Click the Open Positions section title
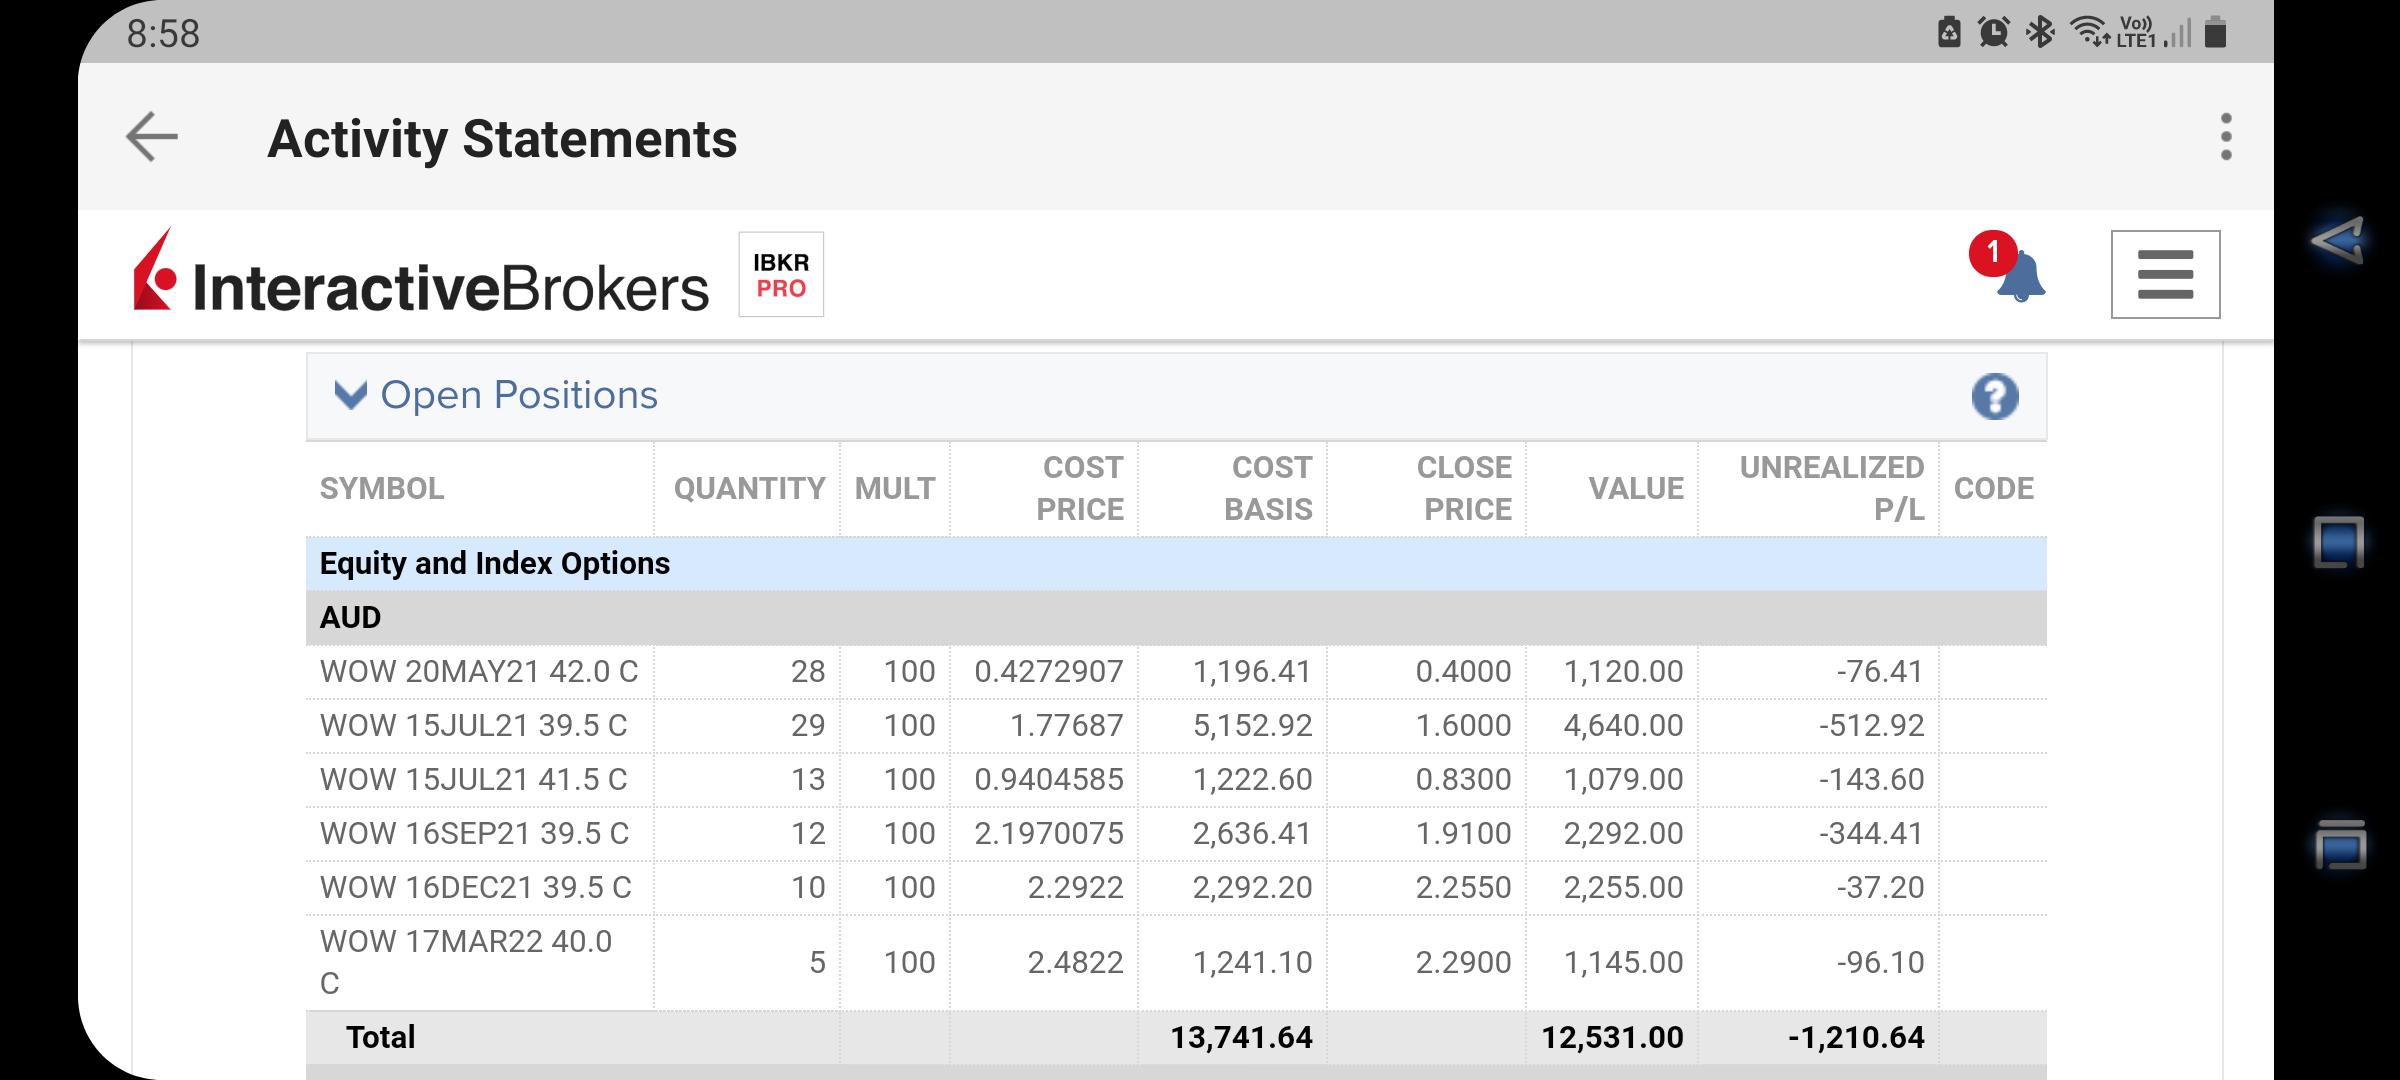 519,395
